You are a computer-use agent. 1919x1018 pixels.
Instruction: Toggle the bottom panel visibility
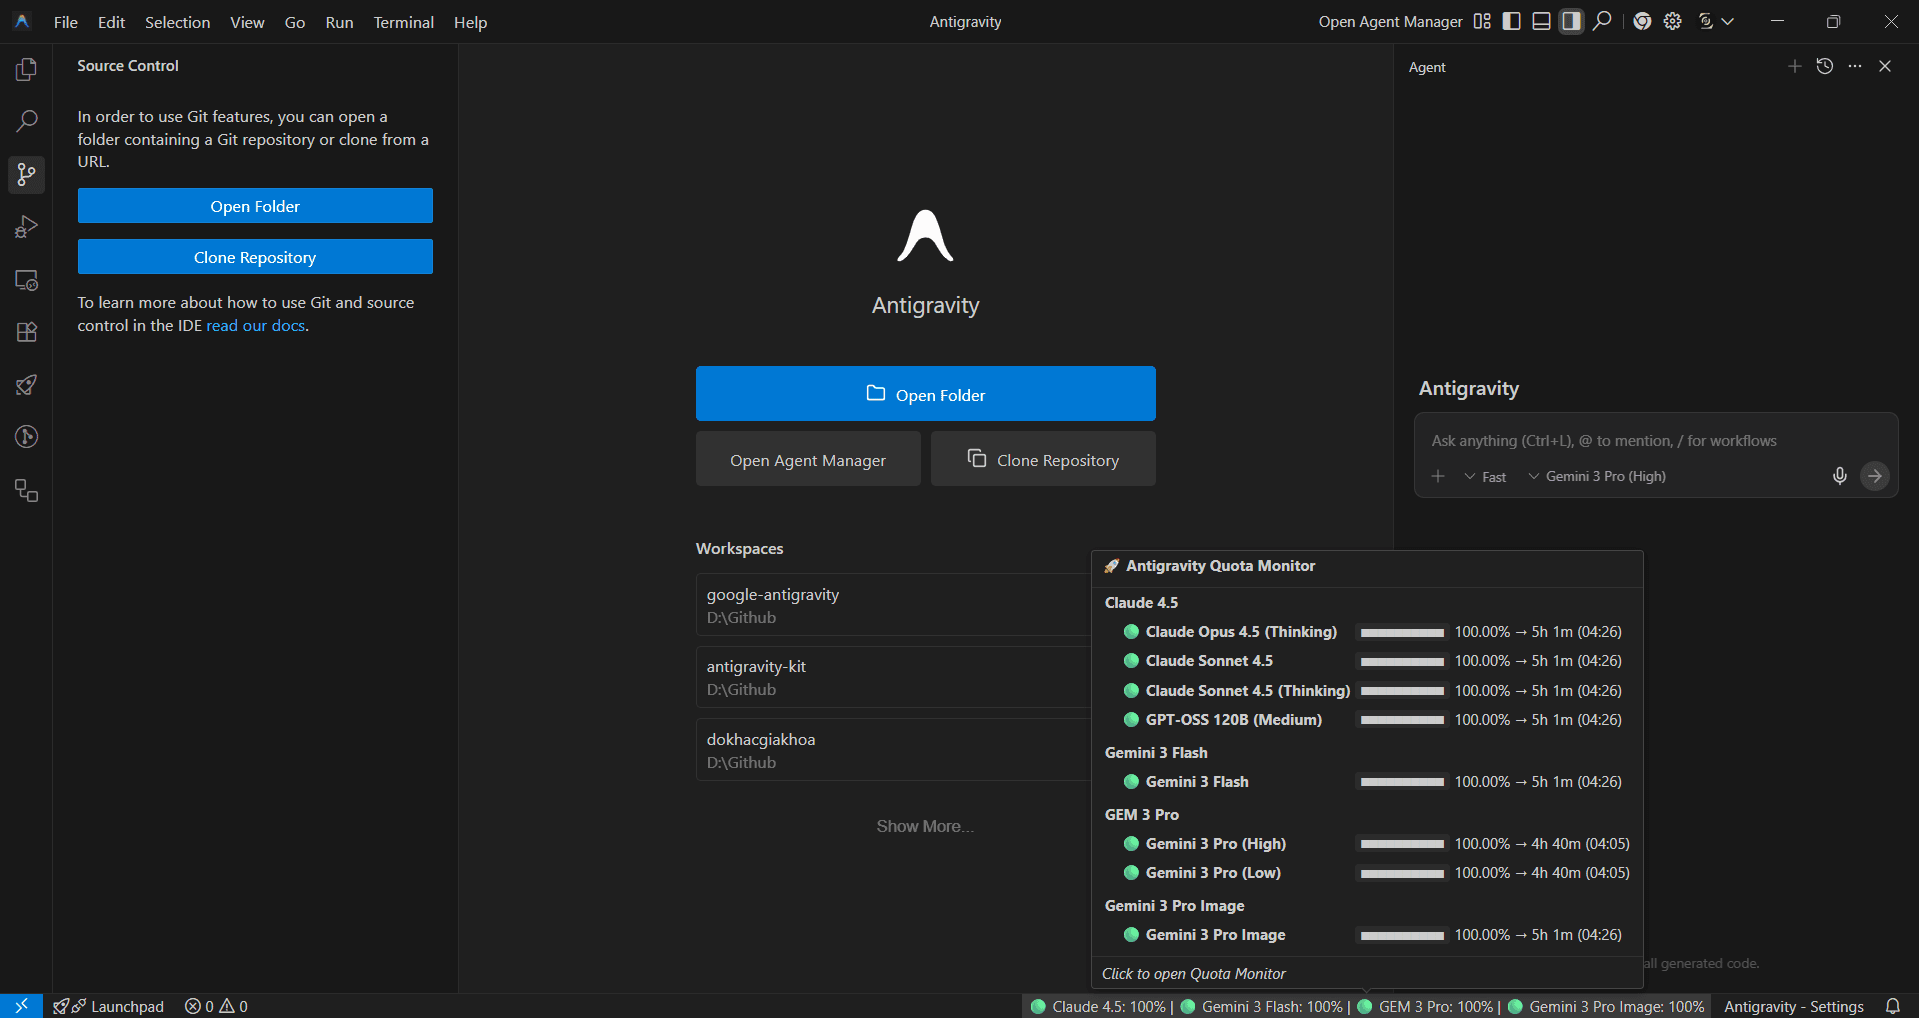[x=1541, y=21]
